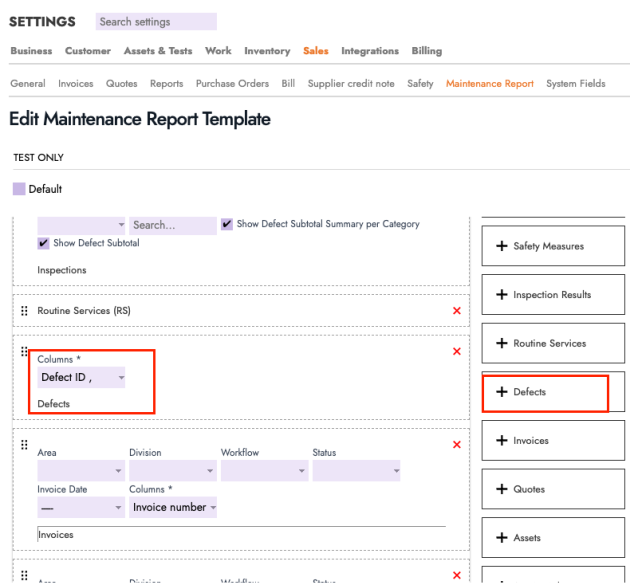Uncheck the Show Defect Subtotal checkbox

[44, 243]
